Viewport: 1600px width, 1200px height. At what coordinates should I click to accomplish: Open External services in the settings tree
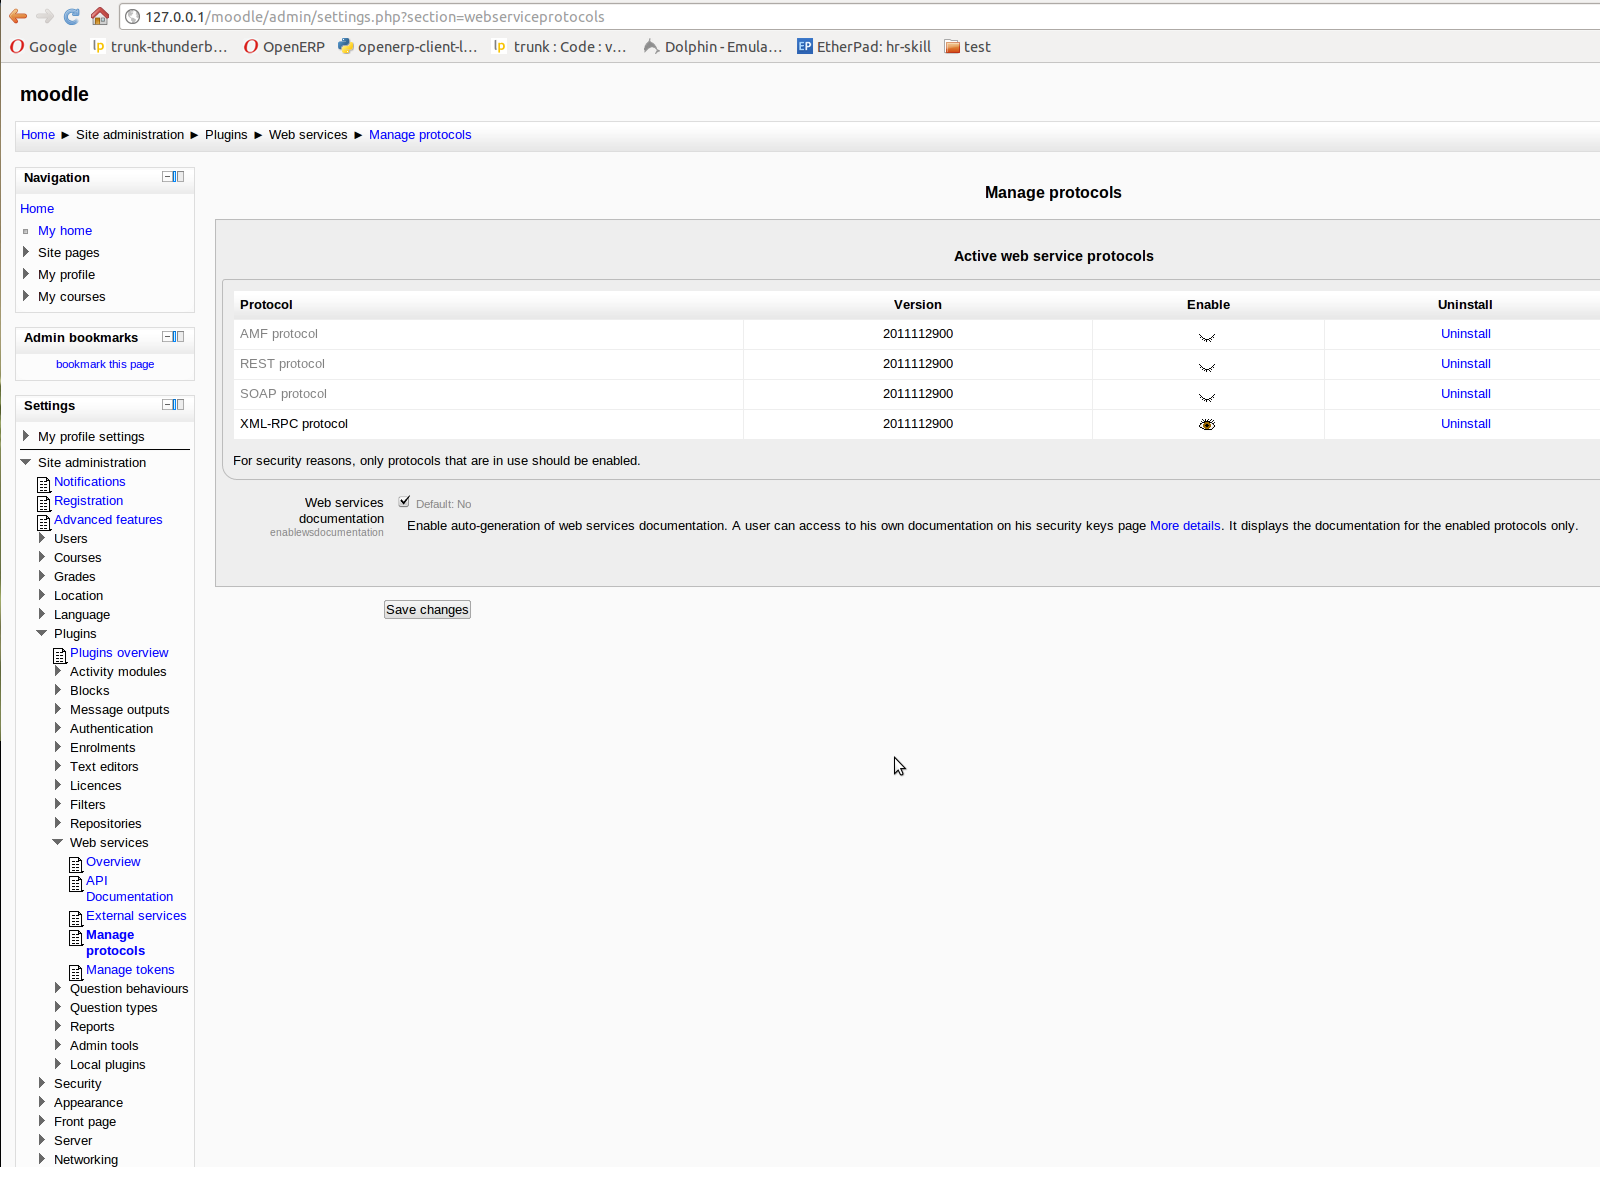(136, 916)
